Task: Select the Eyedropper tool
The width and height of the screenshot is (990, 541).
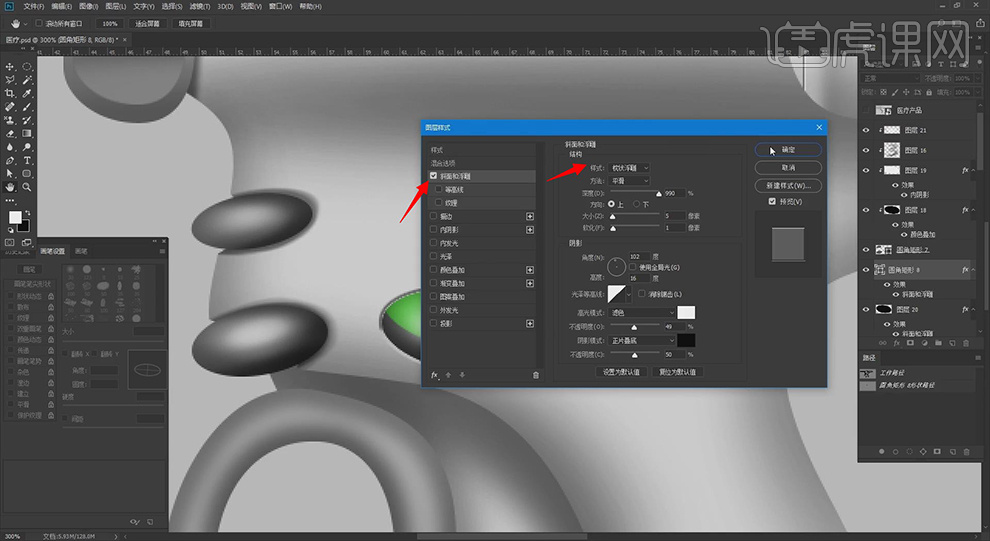Action: pyautogui.click(x=27, y=93)
